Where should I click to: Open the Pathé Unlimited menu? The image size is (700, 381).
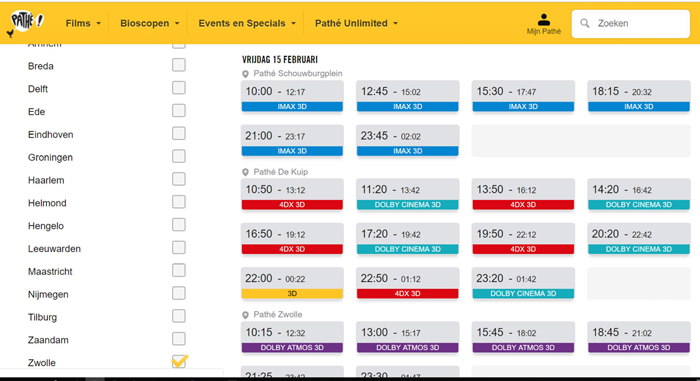(x=356, y=23)
